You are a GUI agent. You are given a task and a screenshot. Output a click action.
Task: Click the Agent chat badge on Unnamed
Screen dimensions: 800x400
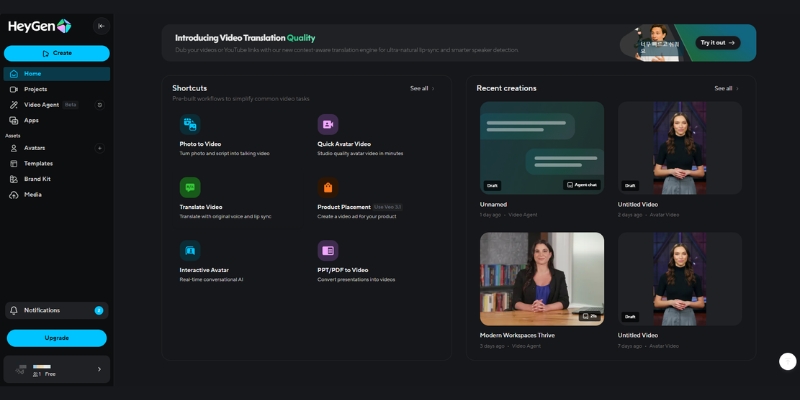[582, 185]
